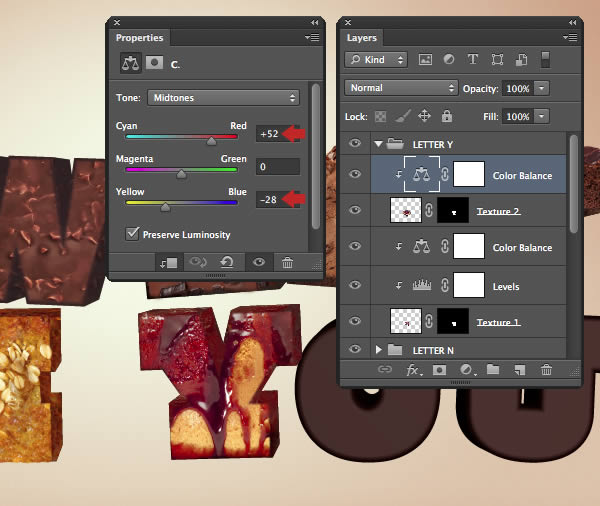This screenshot has height=506, width=600.
Task: Lock transparent pixels icon
Action: [x=380, y=116]
